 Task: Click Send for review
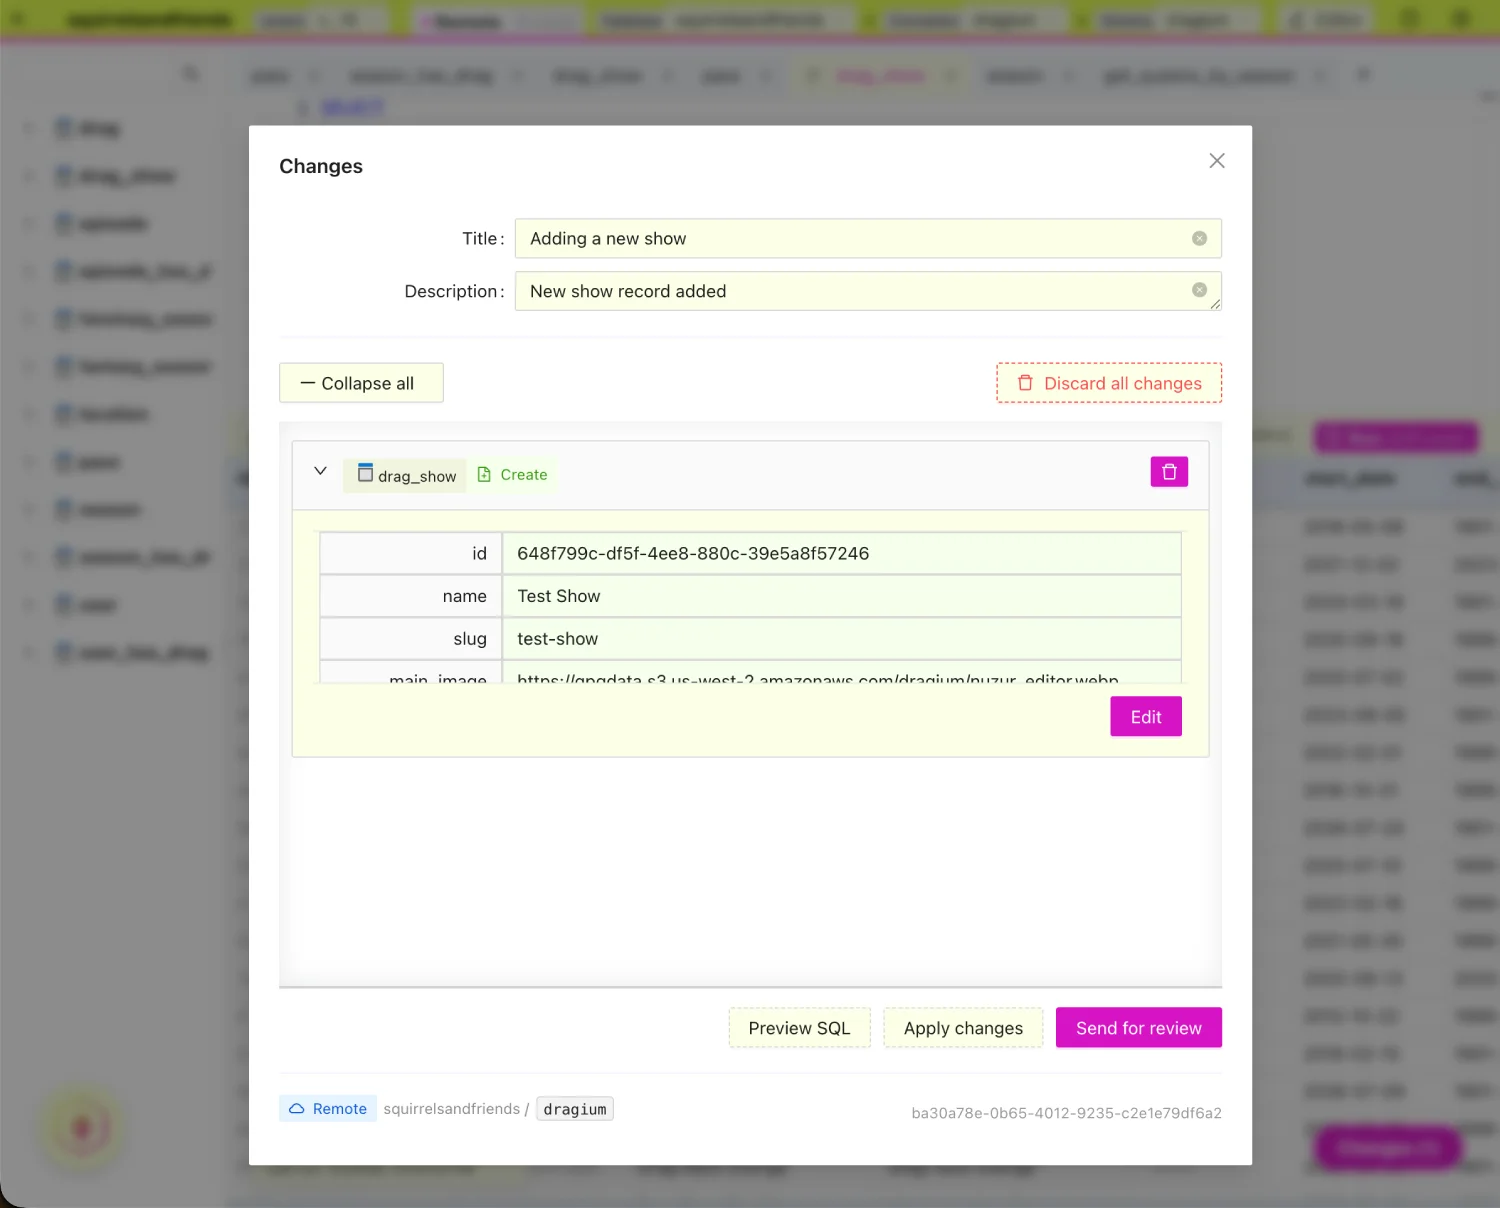(x=1139, y=1028)
